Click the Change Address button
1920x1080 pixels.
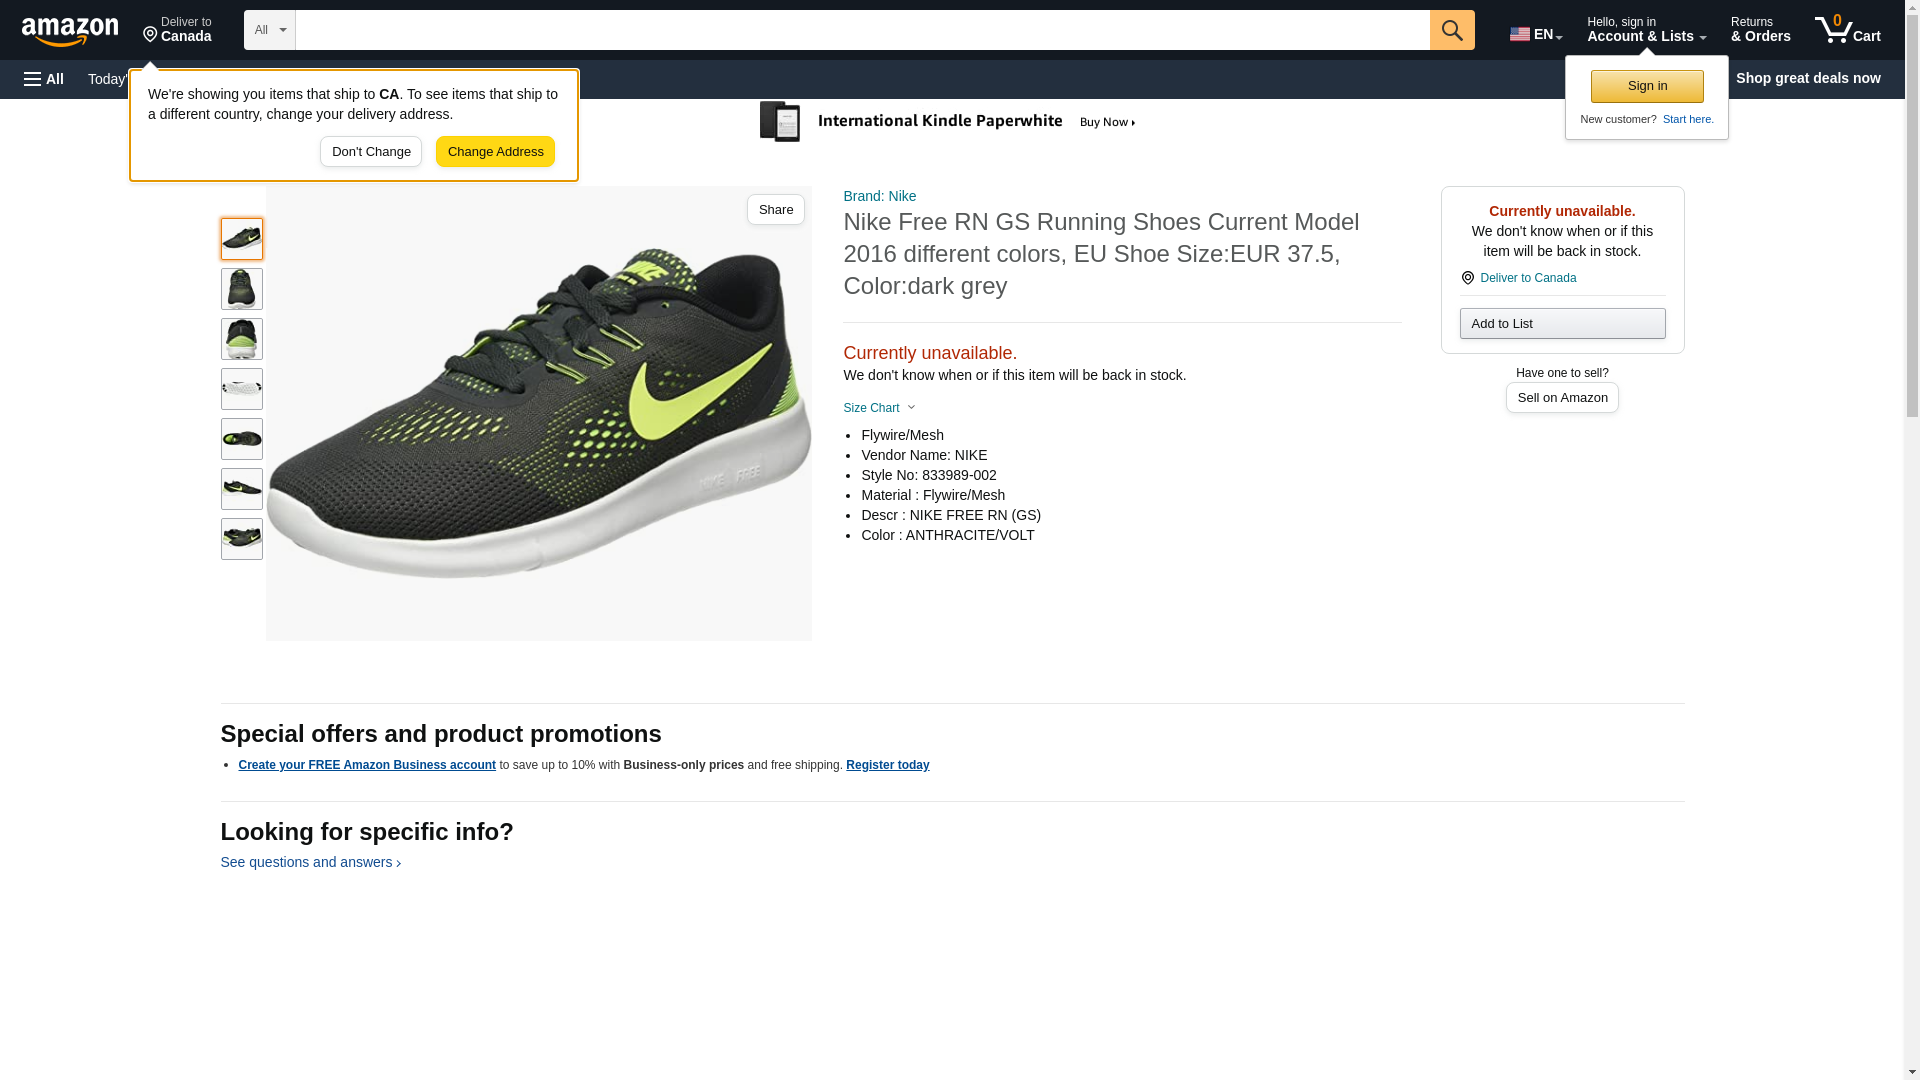click(495, 152)
